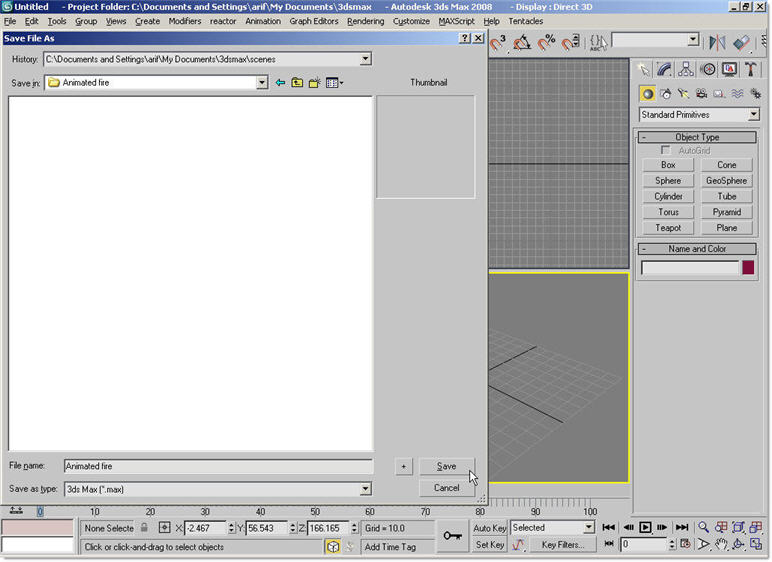Open the Save as type dropdown
The image size is (772, 562).
(365, 489)
